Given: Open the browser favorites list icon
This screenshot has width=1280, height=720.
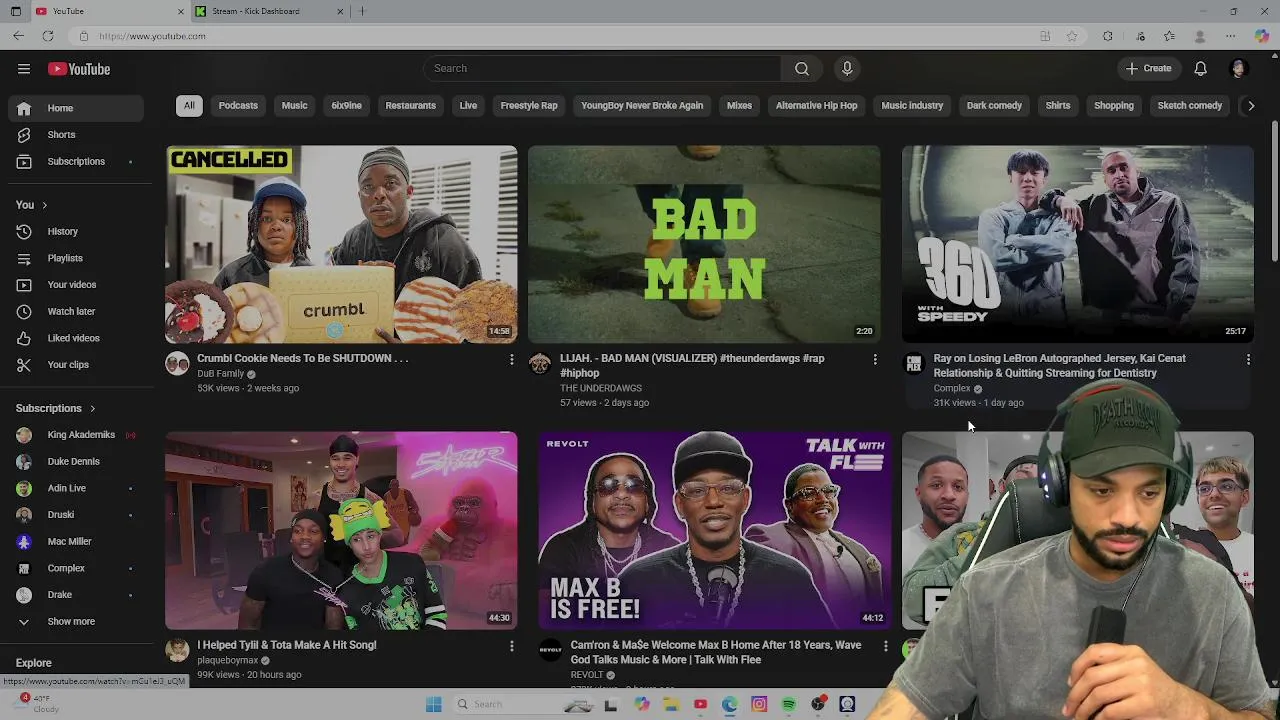Looking at the screenshot, I should (1169, 36).
